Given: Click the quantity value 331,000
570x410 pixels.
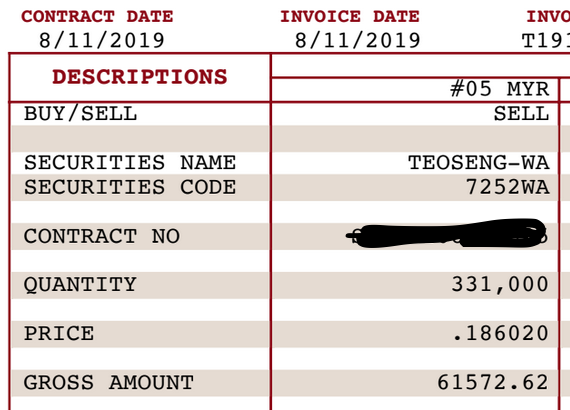Looking at the screenshot, I should [x=500, y=284].
